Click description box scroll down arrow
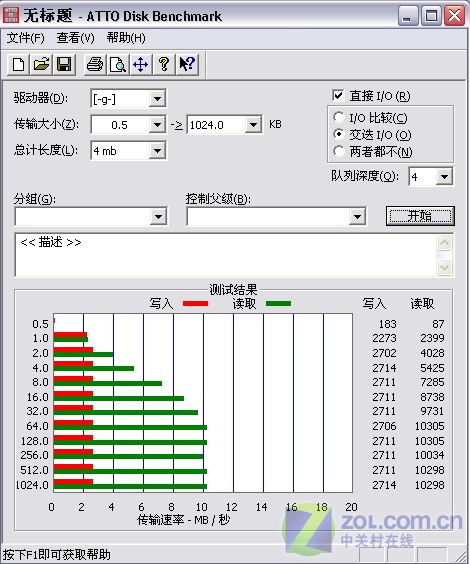This screenshot has height=564, width=470. click(x=444, y=268)
